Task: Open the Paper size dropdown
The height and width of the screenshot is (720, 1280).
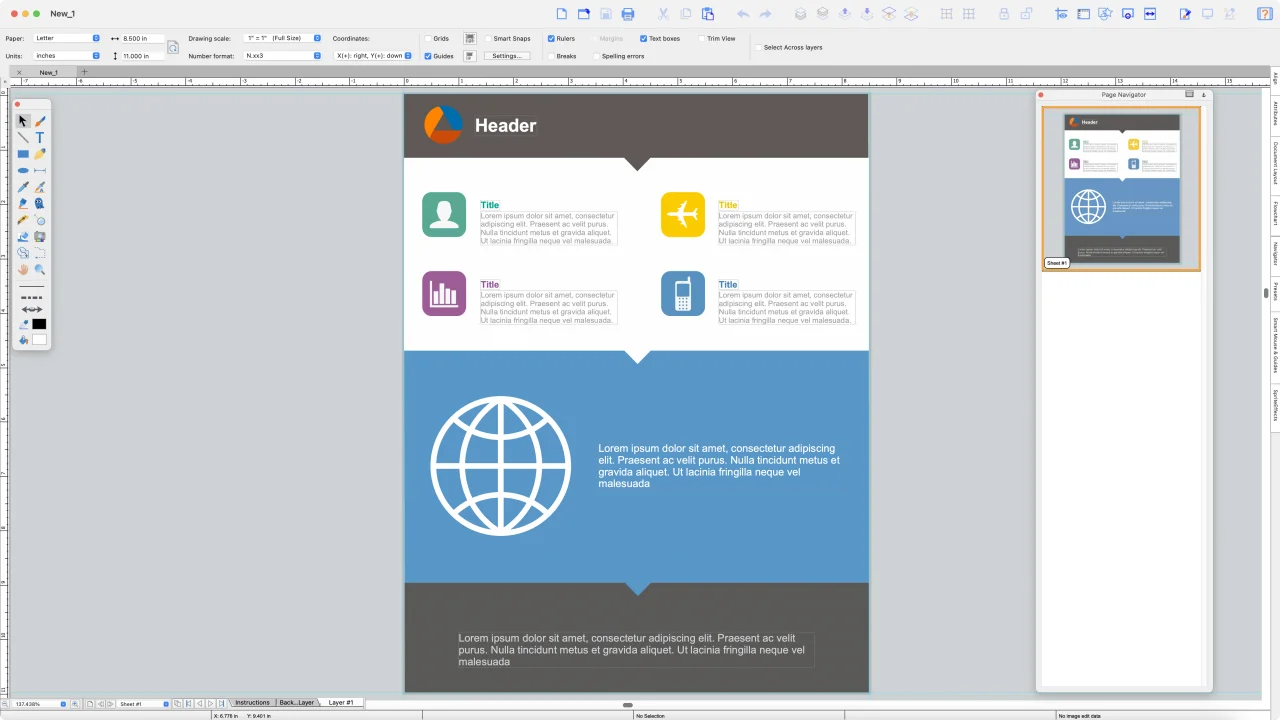Action: point(67,38)
